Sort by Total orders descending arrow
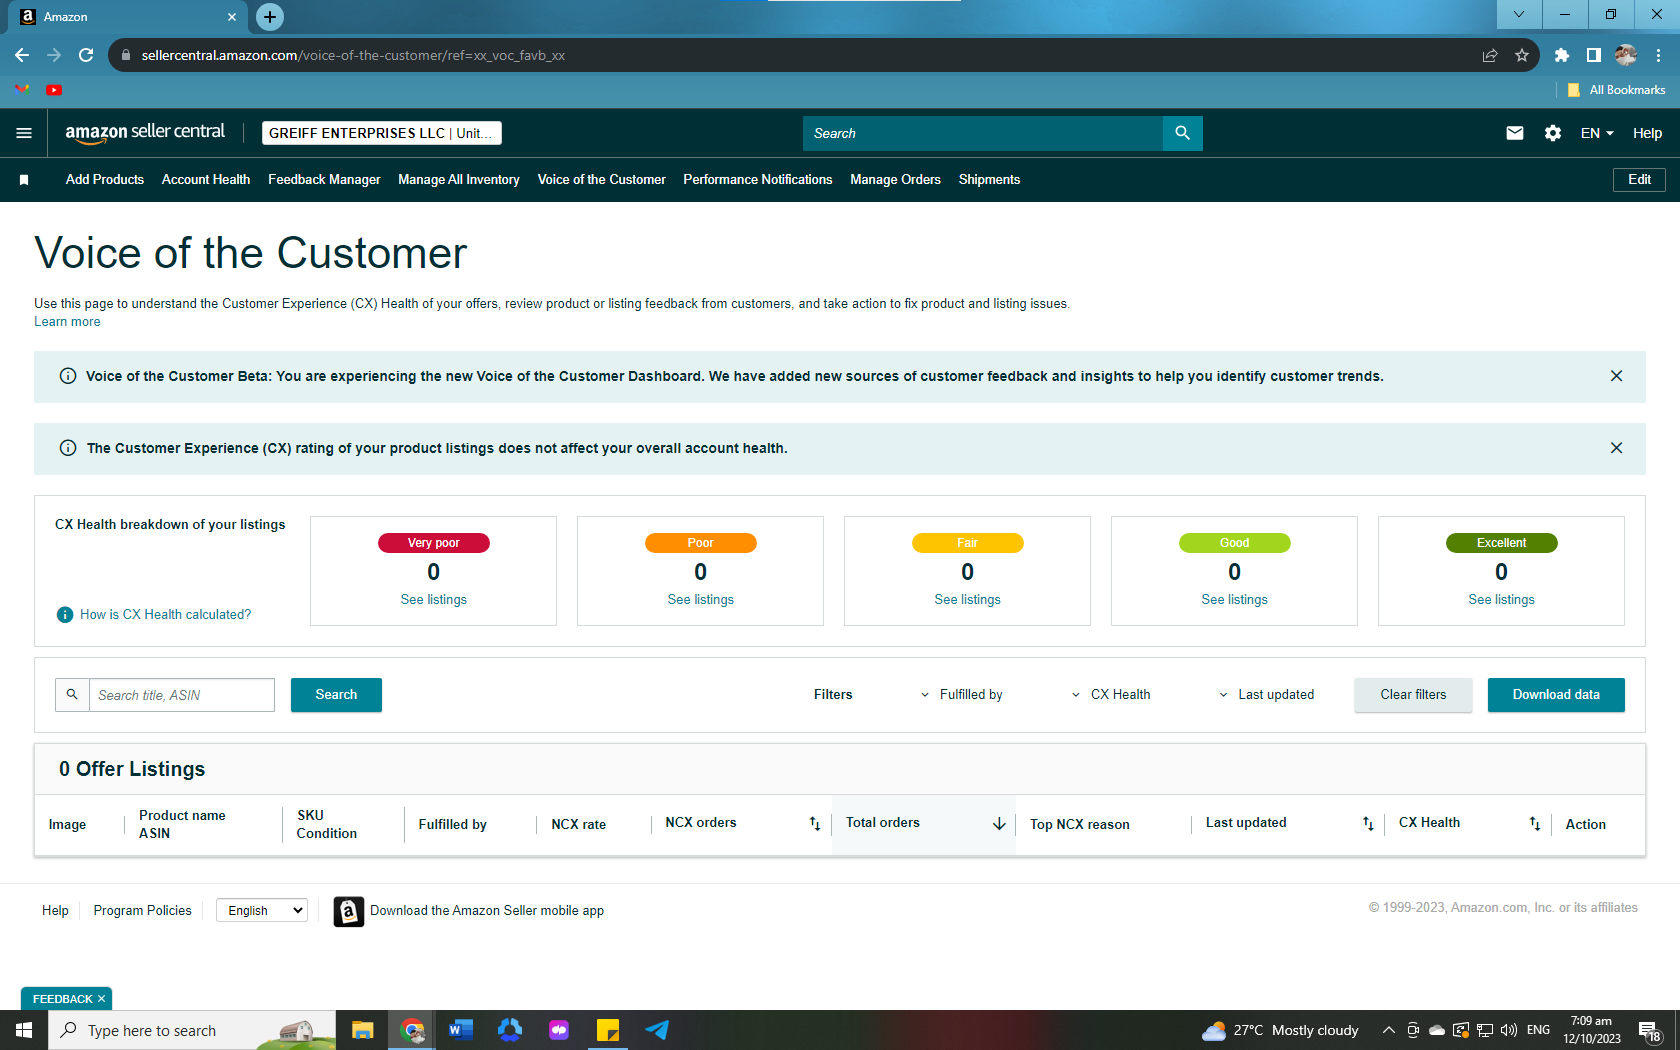Image resolution: width=1680 pixels, height=1050 pixels. pos(999,824)
